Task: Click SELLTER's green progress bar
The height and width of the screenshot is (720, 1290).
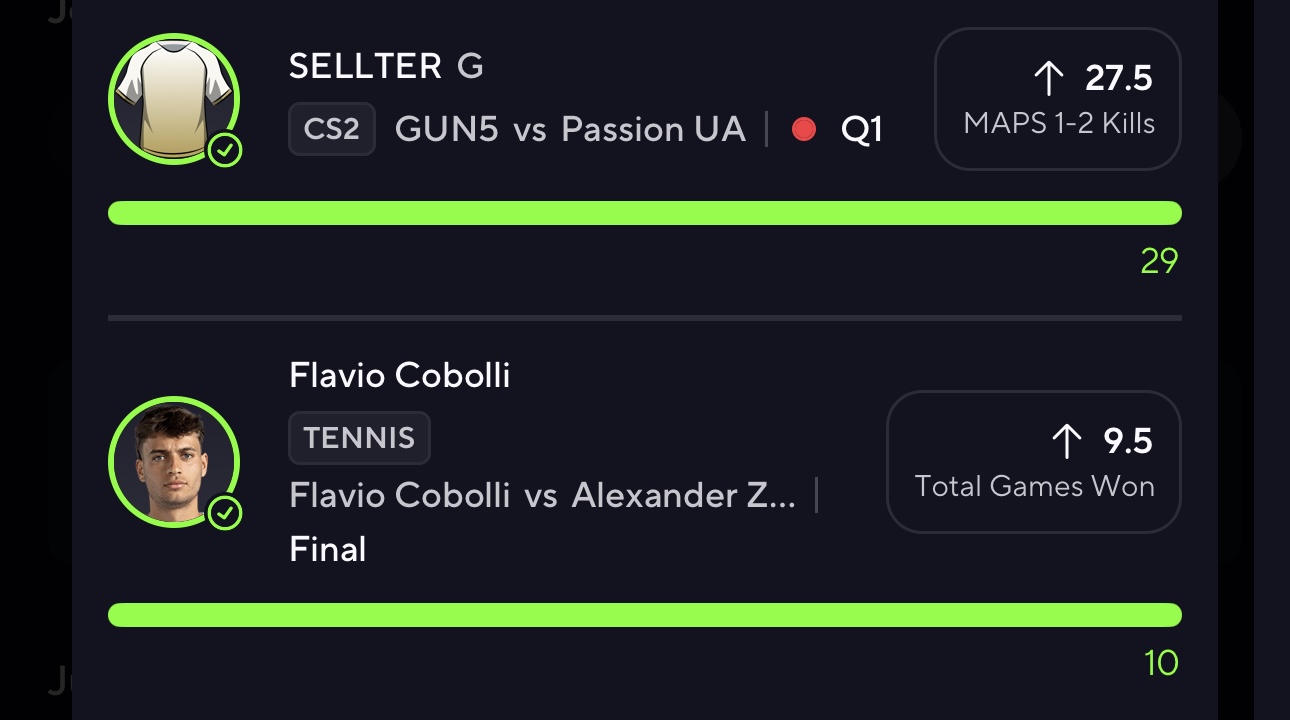Action: (x=645, y=213)
